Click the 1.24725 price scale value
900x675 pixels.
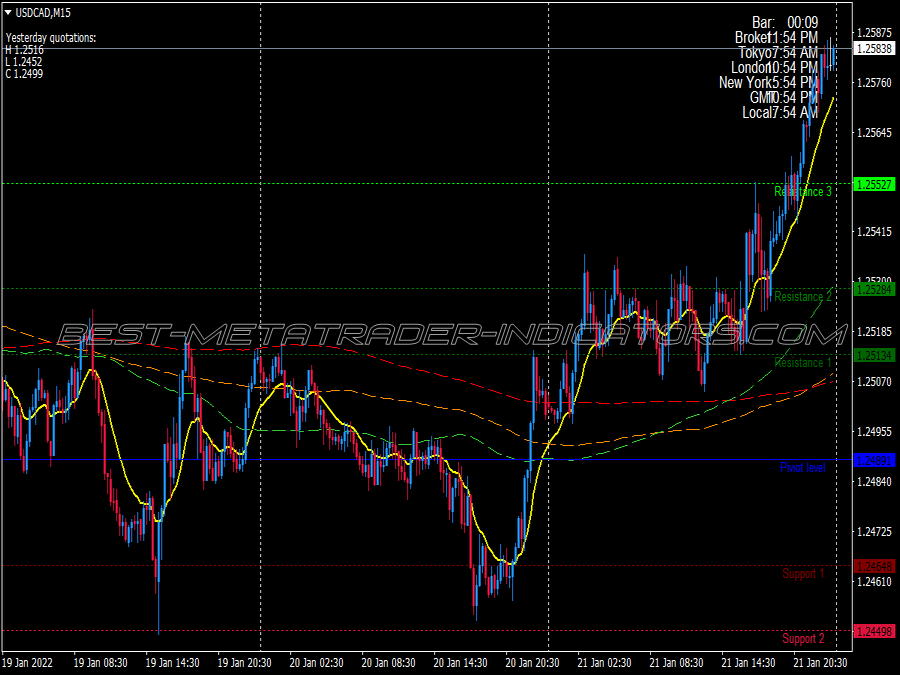[x=874, y=532]
